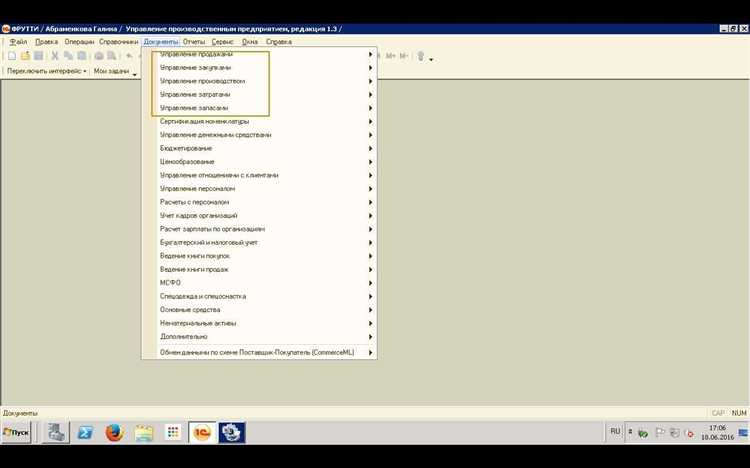Viewport: 750px width, 468px height.
Task: Choose Нематериальные активы menu entry
Action: 259,323
